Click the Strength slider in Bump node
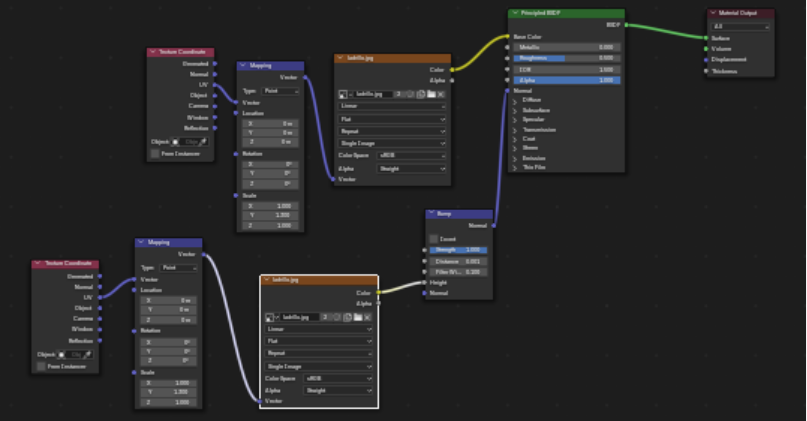 click(x=460, y=249)
